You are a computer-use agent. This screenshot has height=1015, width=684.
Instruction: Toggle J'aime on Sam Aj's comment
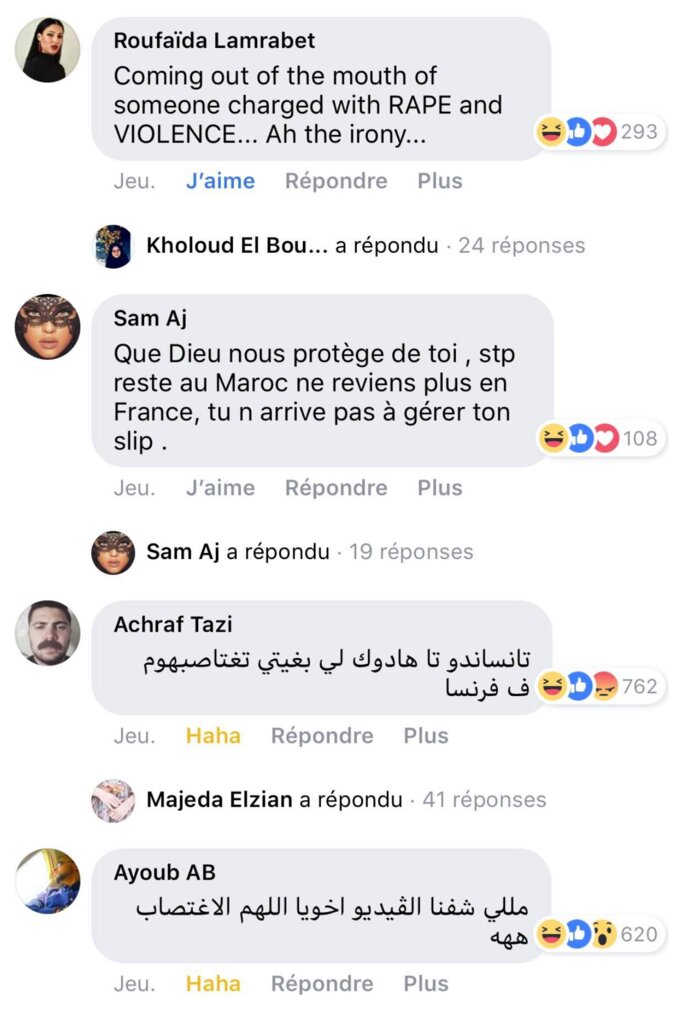pyautogui.click(x=220, y=488)
